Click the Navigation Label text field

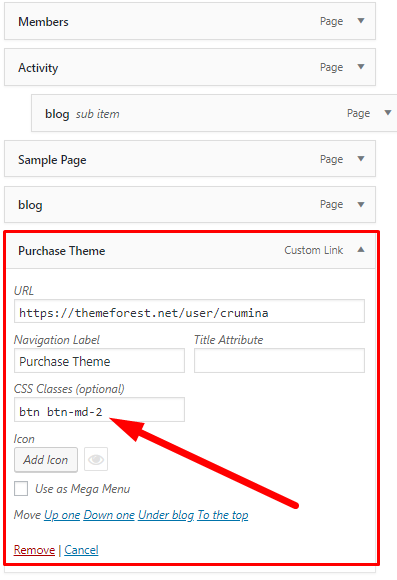click(99, 361)
